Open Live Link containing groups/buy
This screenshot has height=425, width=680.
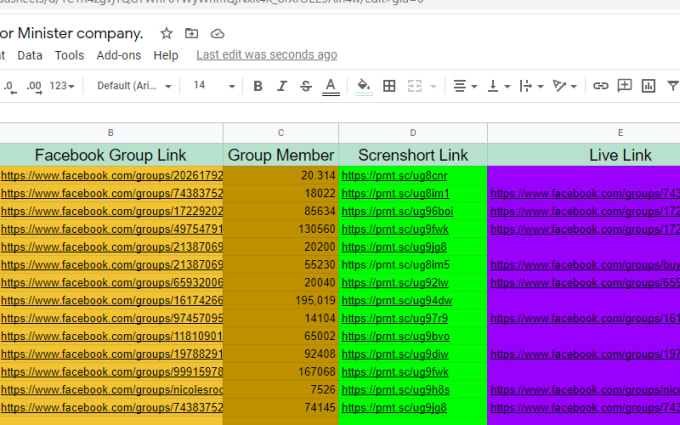point(585,265)
